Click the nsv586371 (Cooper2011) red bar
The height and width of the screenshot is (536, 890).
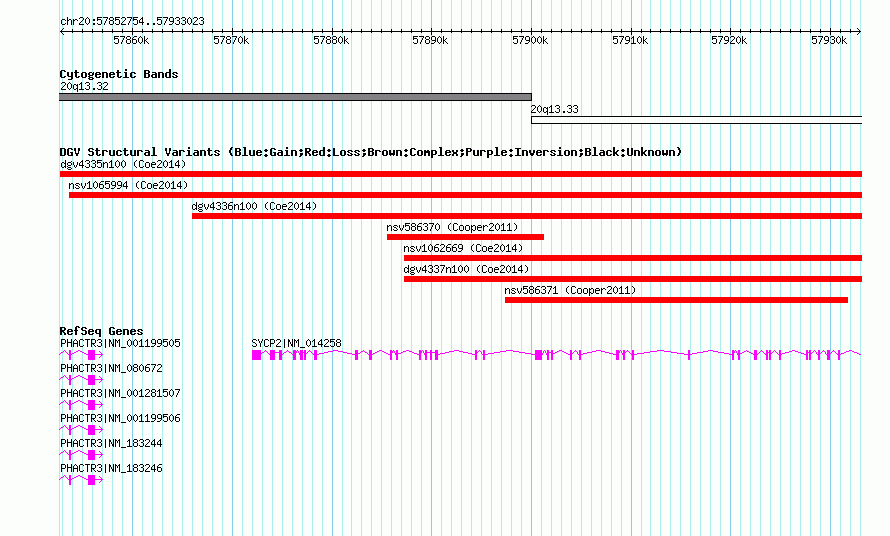point(676,300)
